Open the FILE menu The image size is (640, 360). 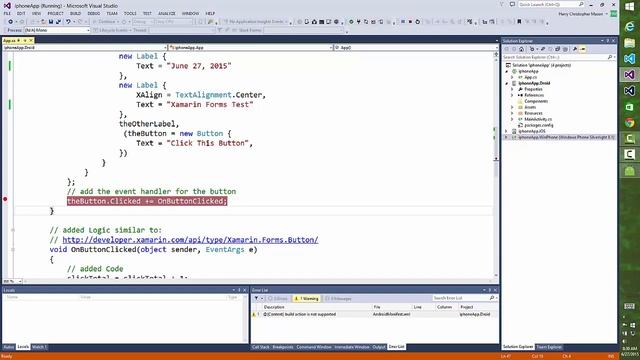click(7, 13)
